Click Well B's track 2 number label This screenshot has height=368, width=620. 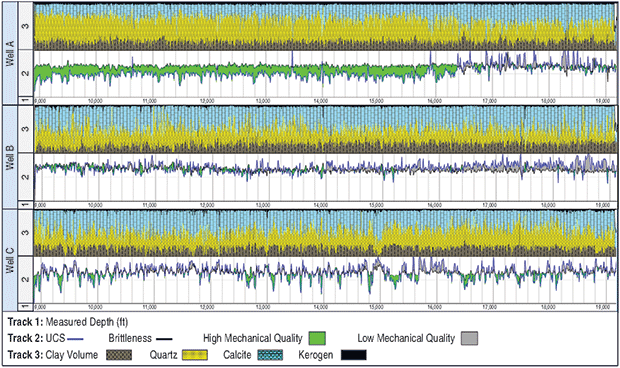click(x=25, y=177)
